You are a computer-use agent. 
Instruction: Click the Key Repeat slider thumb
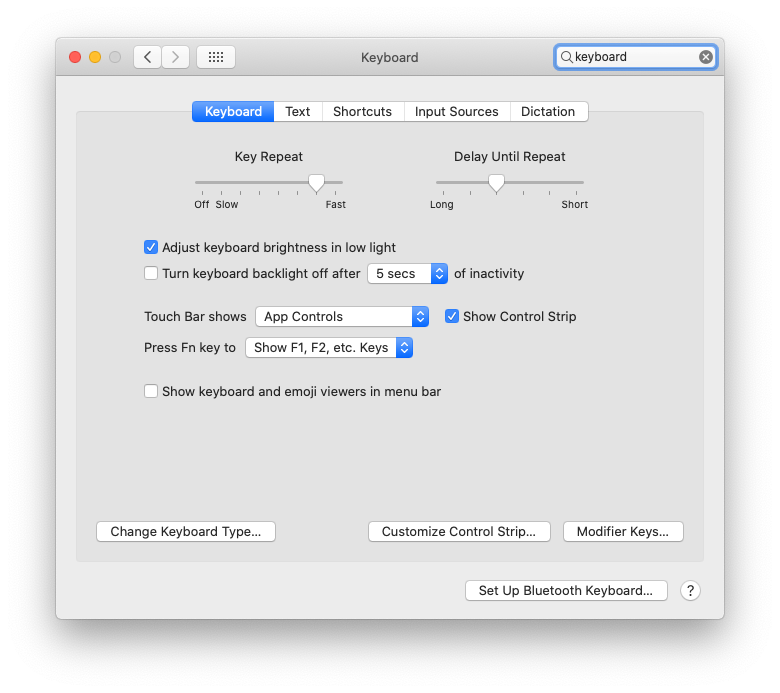(316, 183)
